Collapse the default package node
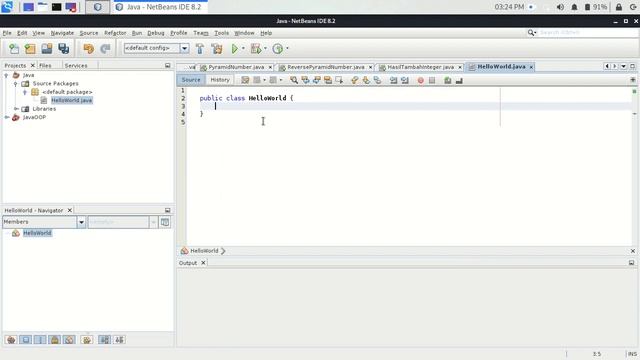This screenshot has width=640, height=360. click(x=25, y=92)
